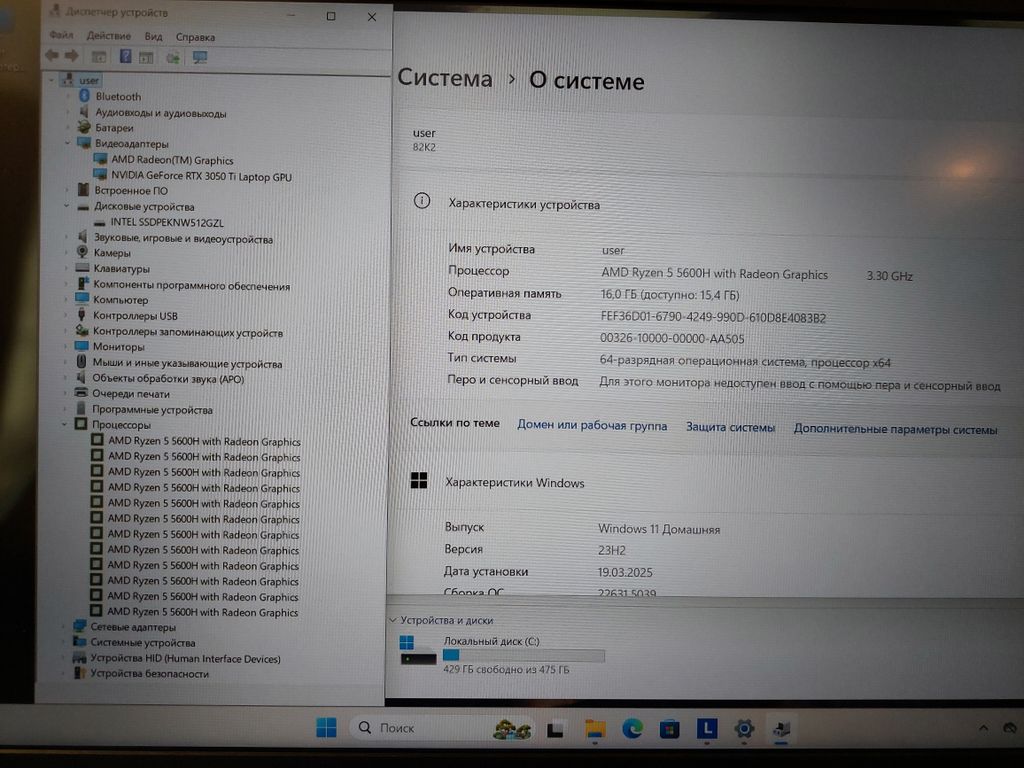
Task: Click the Forward arrow in Device Manager toolbar
Action: click(x=71, y=56)
